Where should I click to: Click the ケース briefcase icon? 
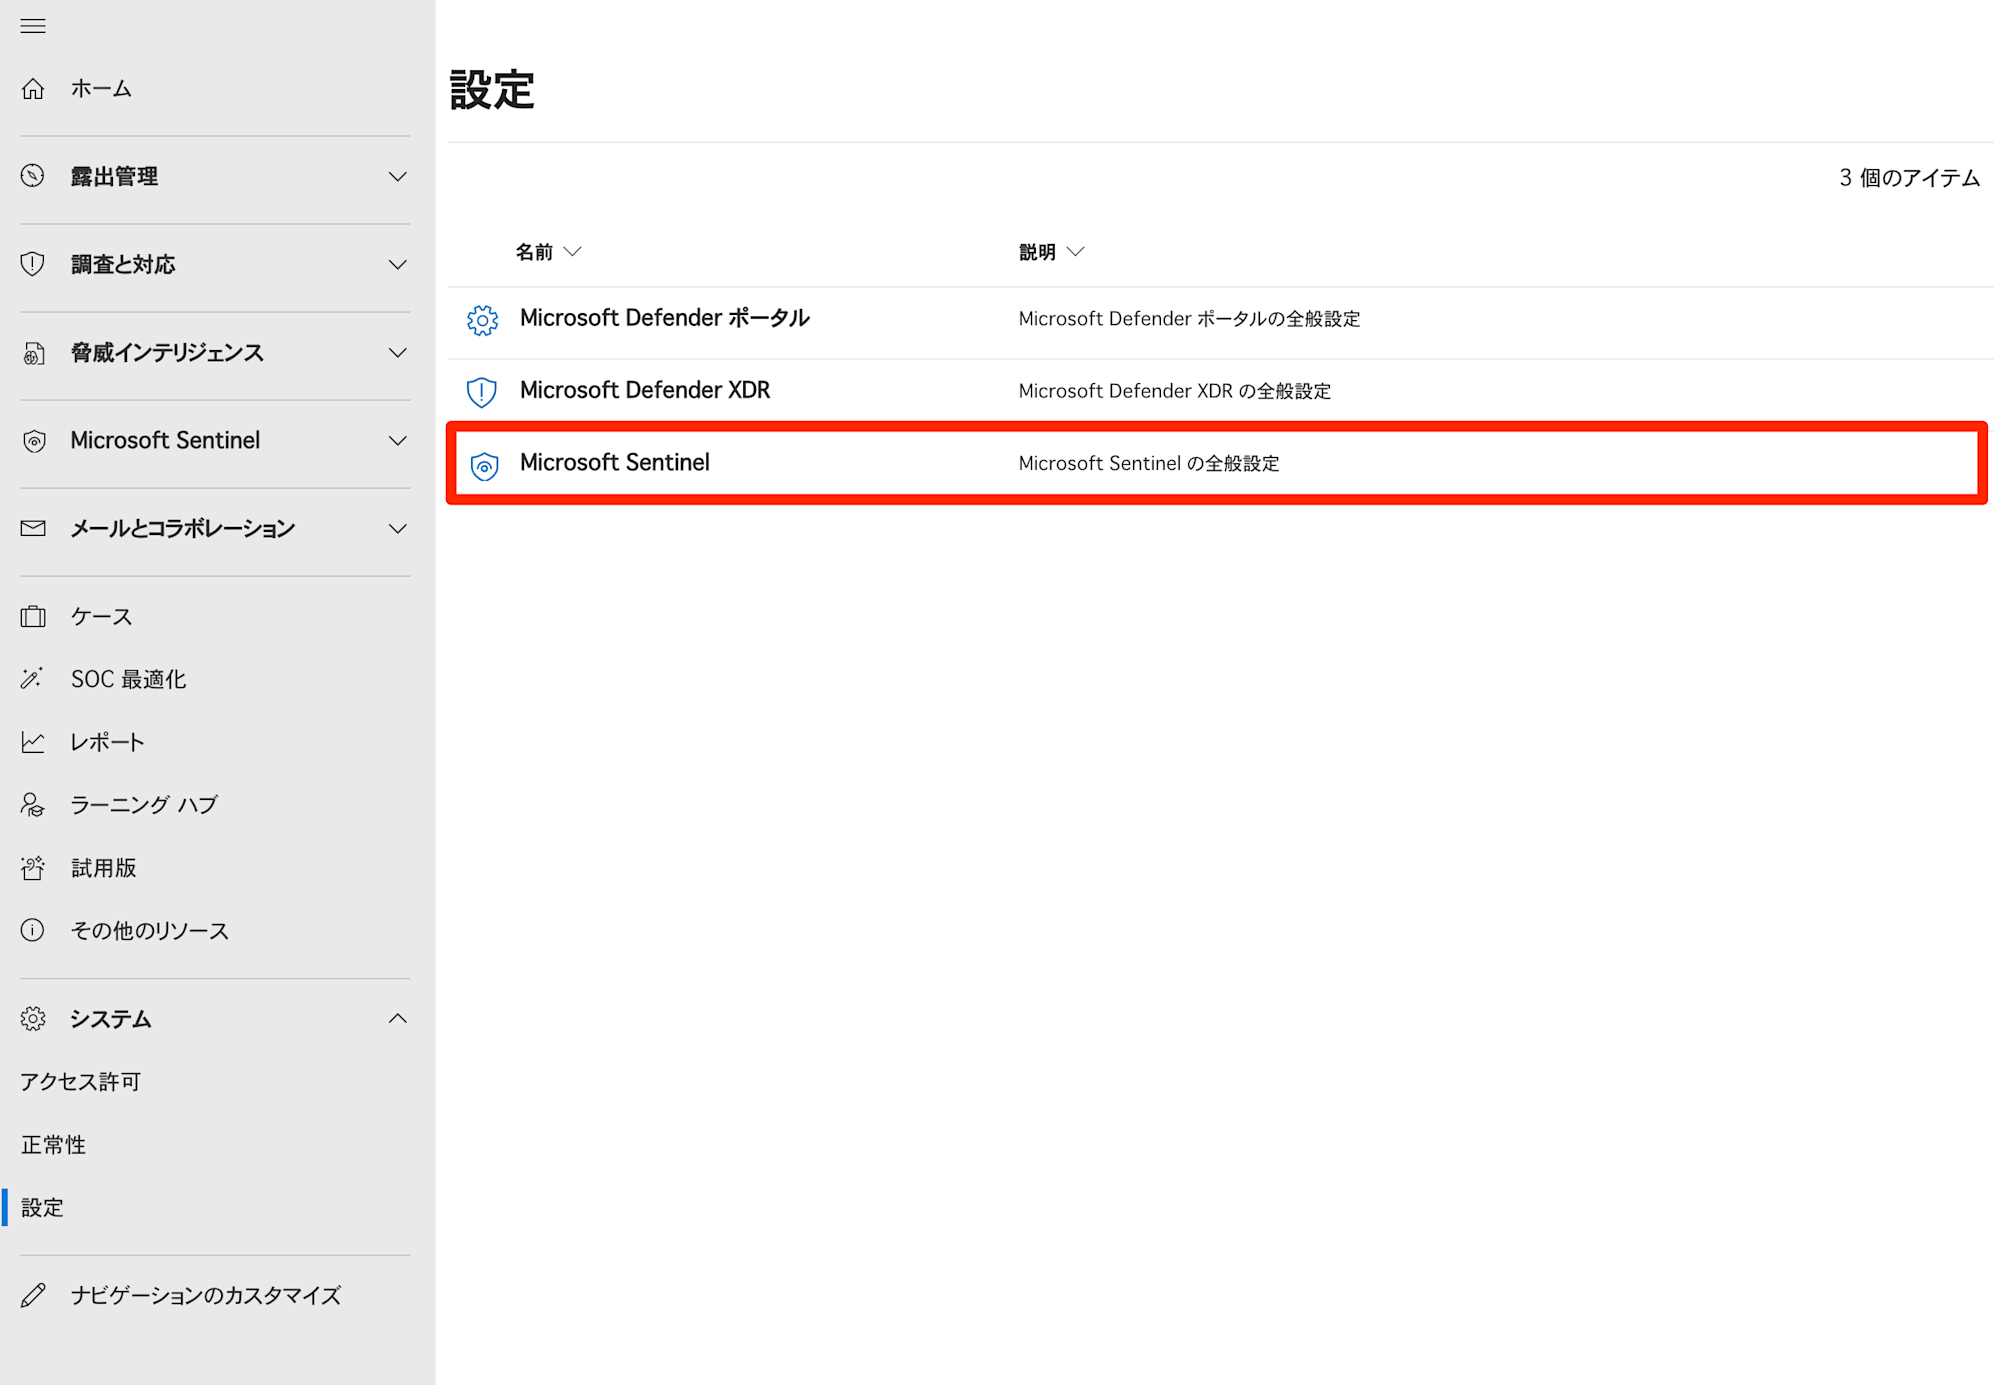point(33,616)
